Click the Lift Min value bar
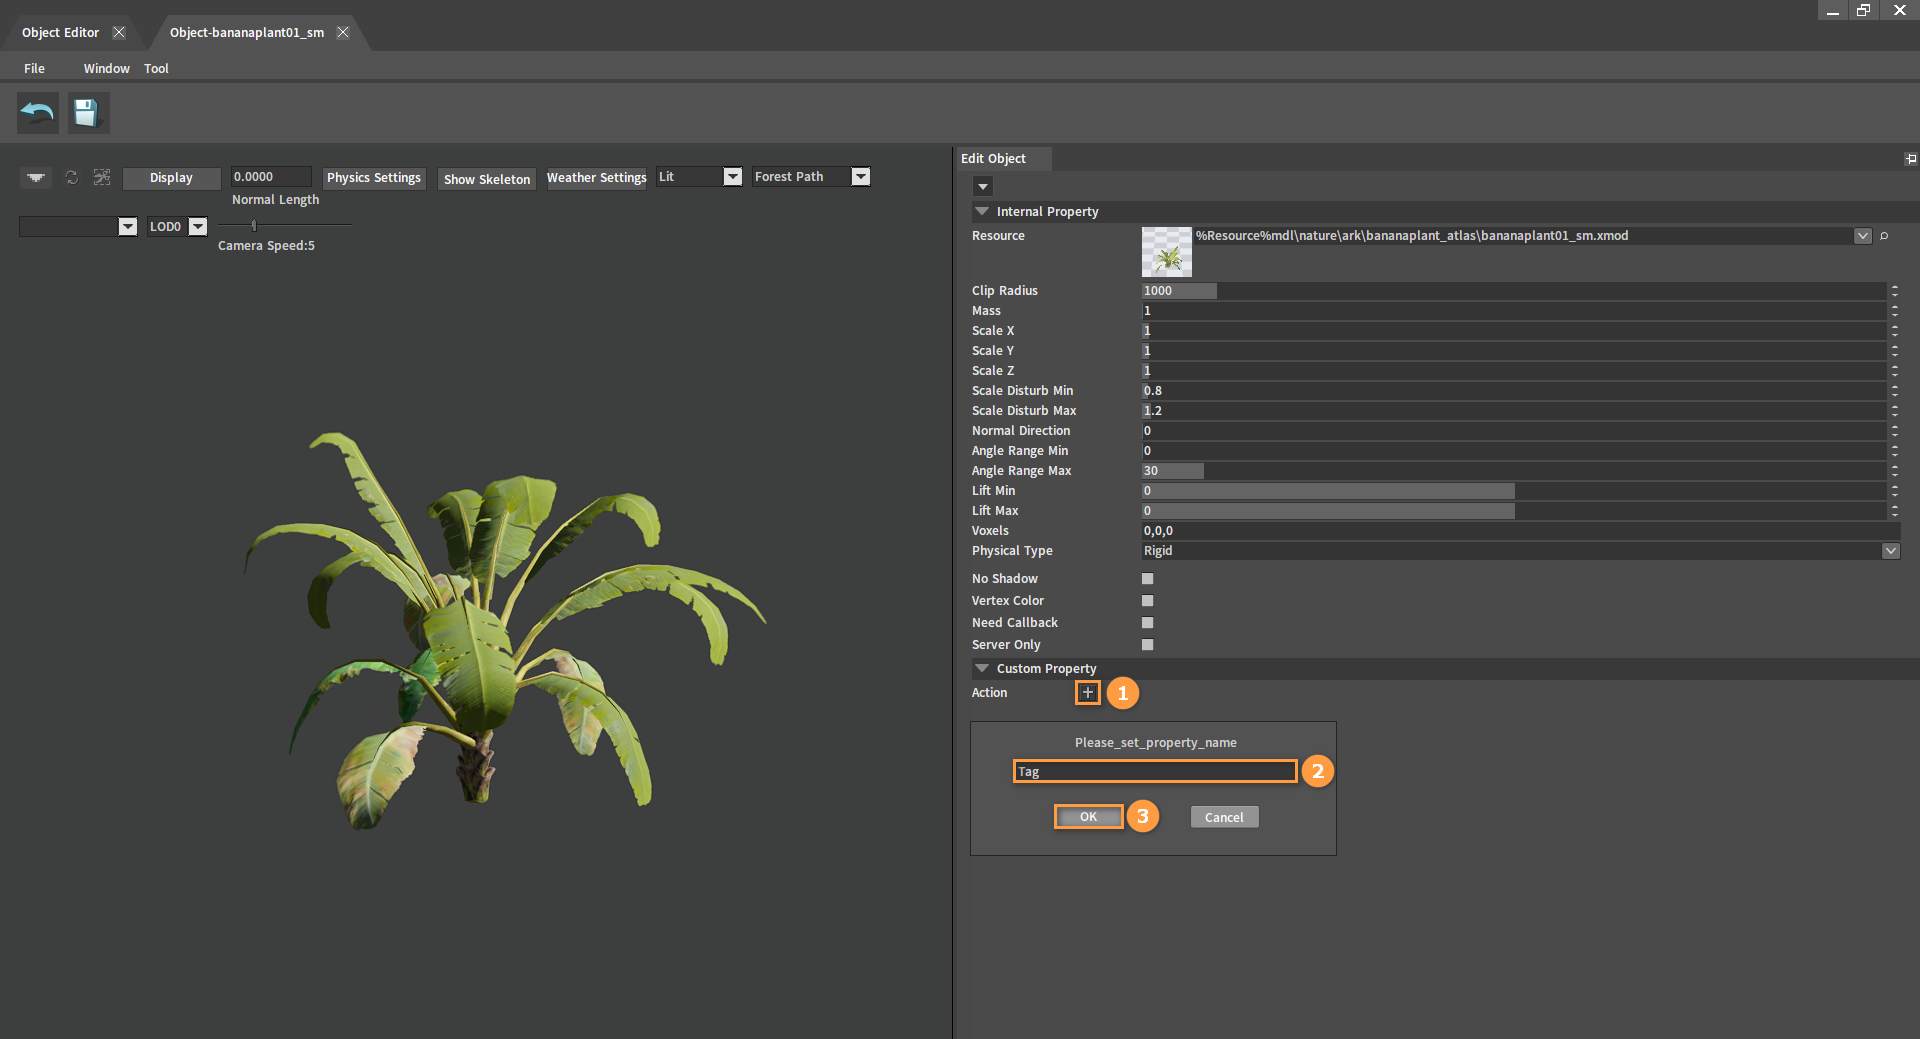The height and width of the screenshot is (1039, 1920). [x=1514, y=491]
